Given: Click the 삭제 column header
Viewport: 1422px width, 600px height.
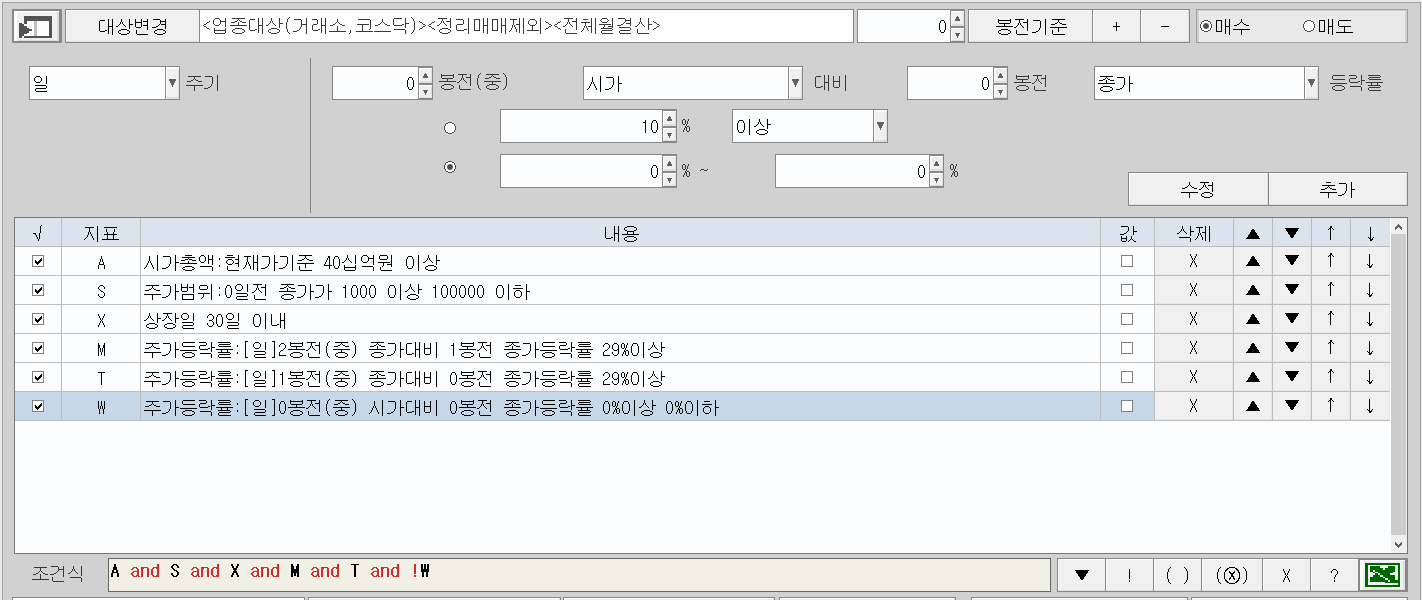Looking at the screenshot, I should point(1193,233).
